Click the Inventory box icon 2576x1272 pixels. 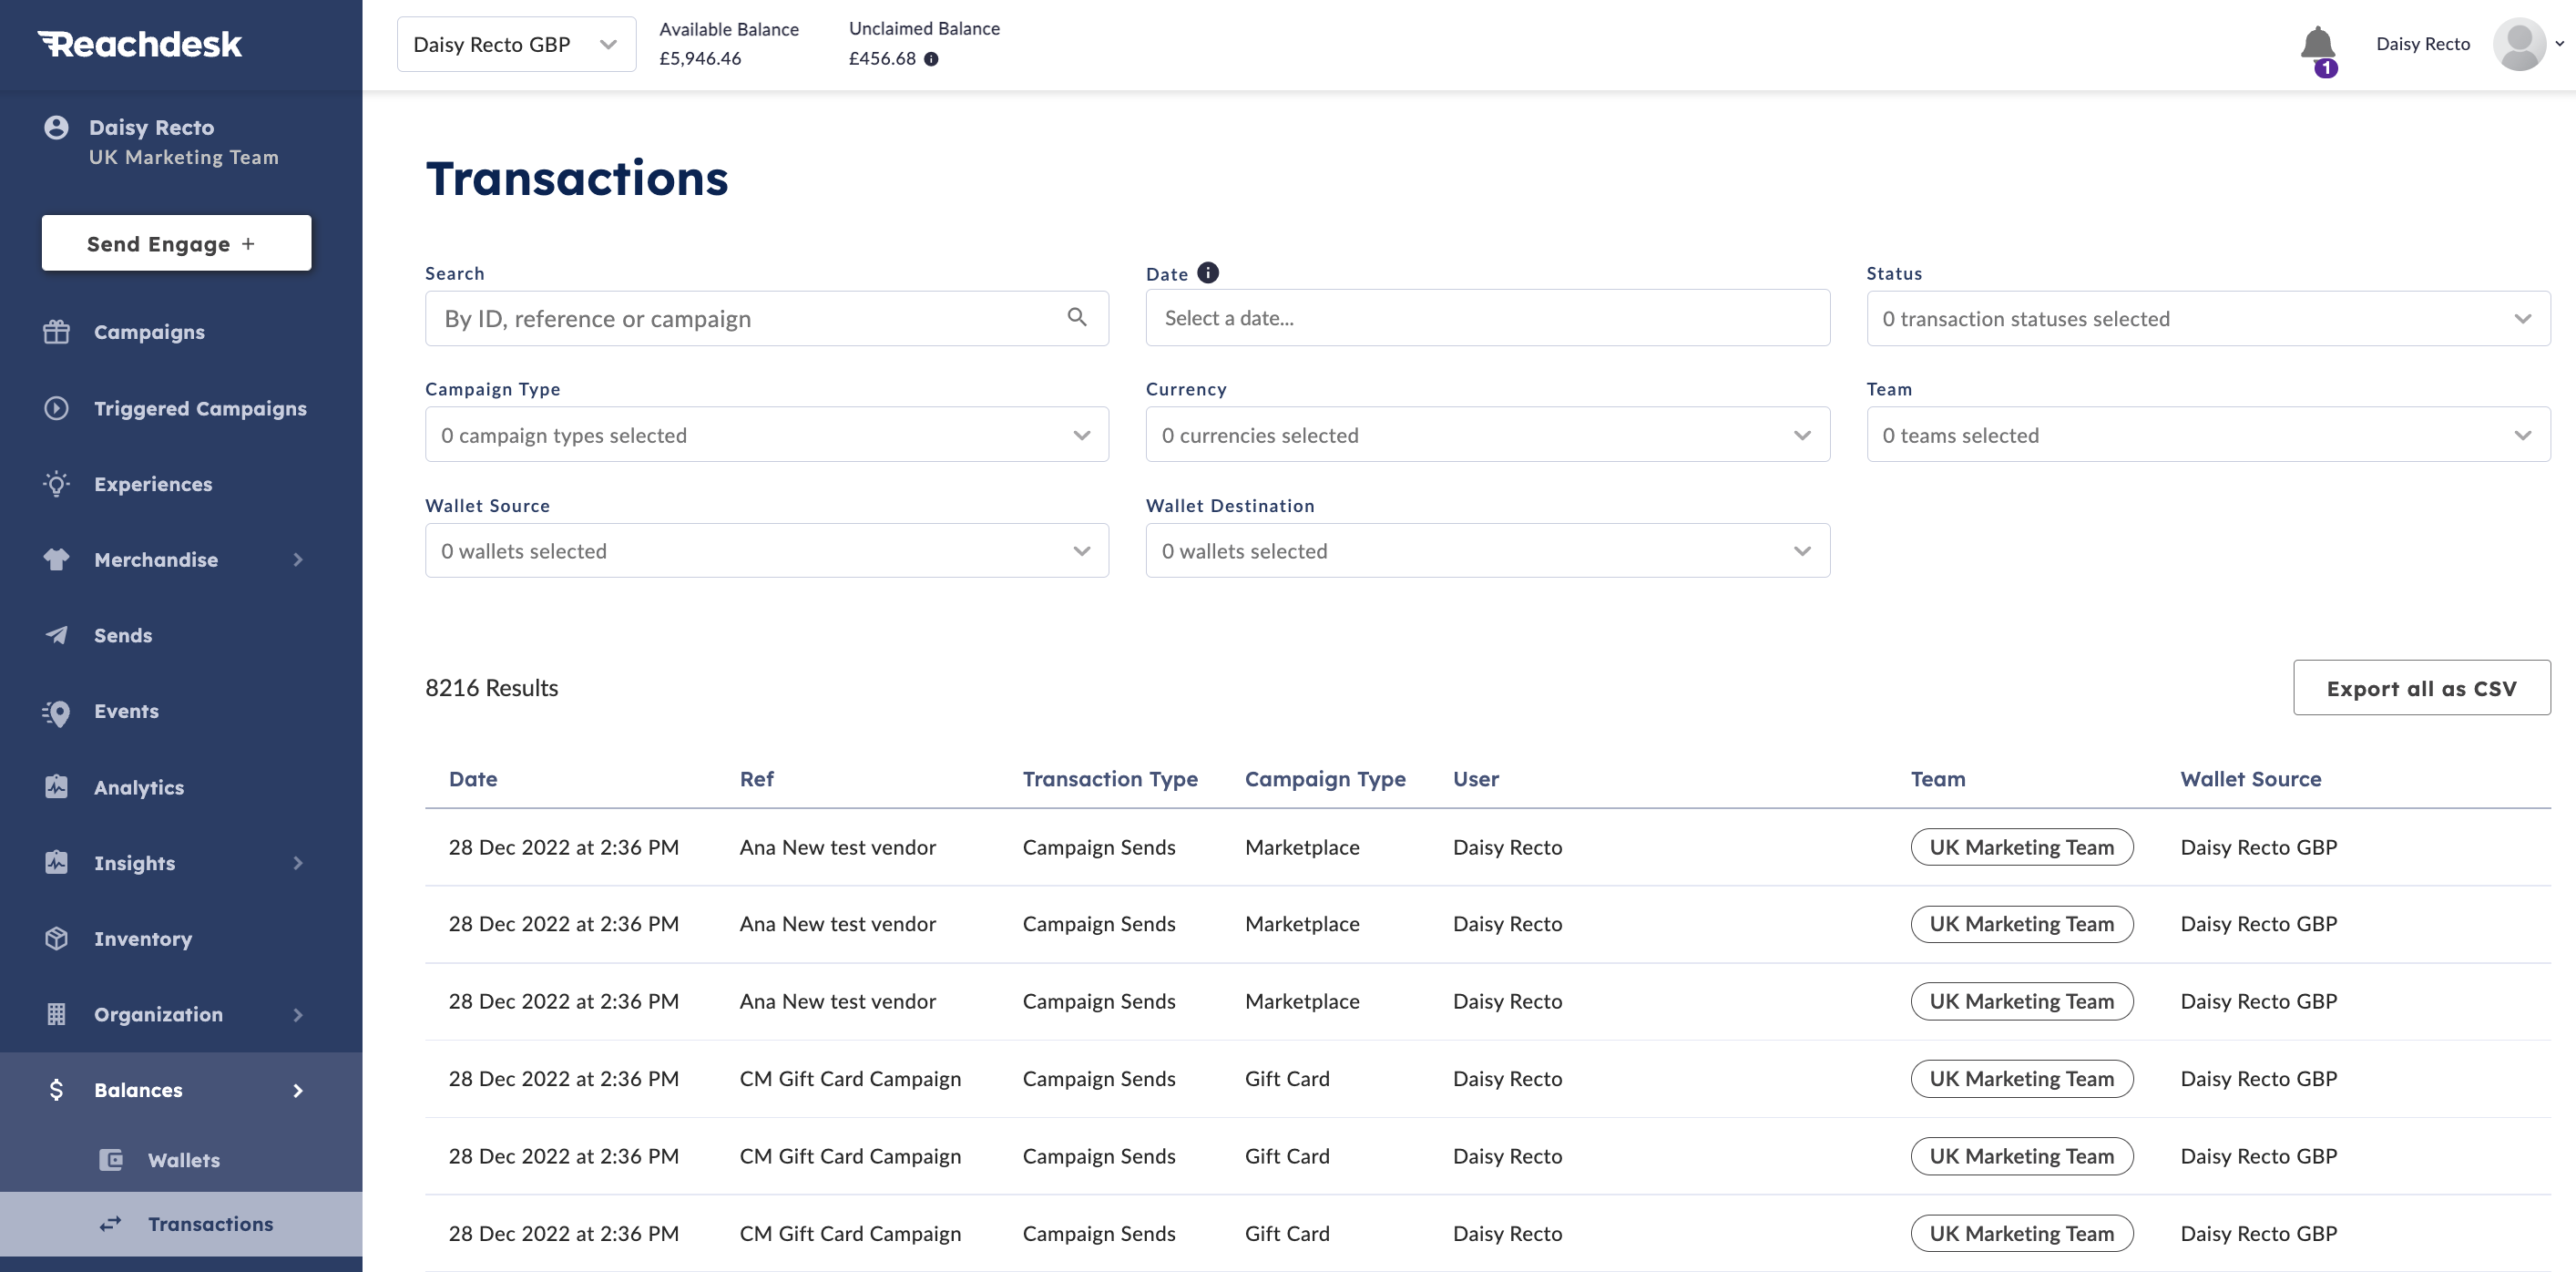[56, 938]
